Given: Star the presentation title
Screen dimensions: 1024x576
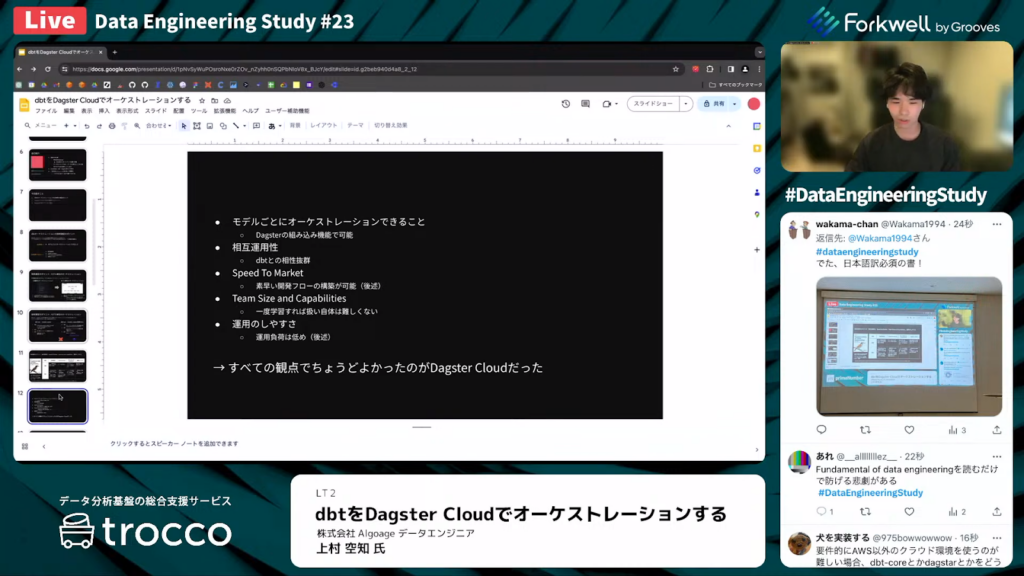Looking at the screenshot, I should pos(202,101).
